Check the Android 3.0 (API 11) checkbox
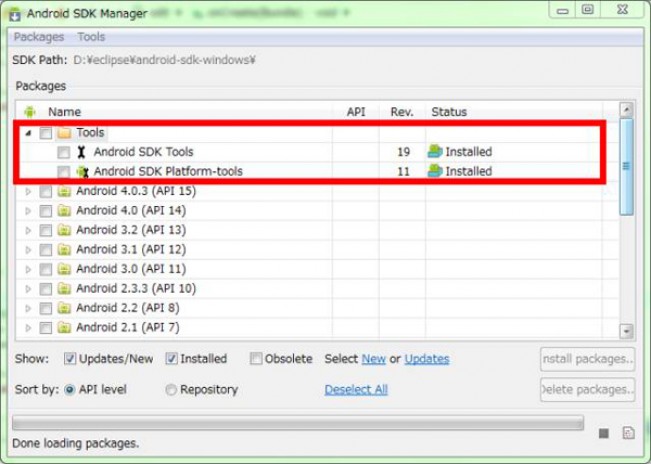Screen dimensions: 651x464 tap(46, 269)
